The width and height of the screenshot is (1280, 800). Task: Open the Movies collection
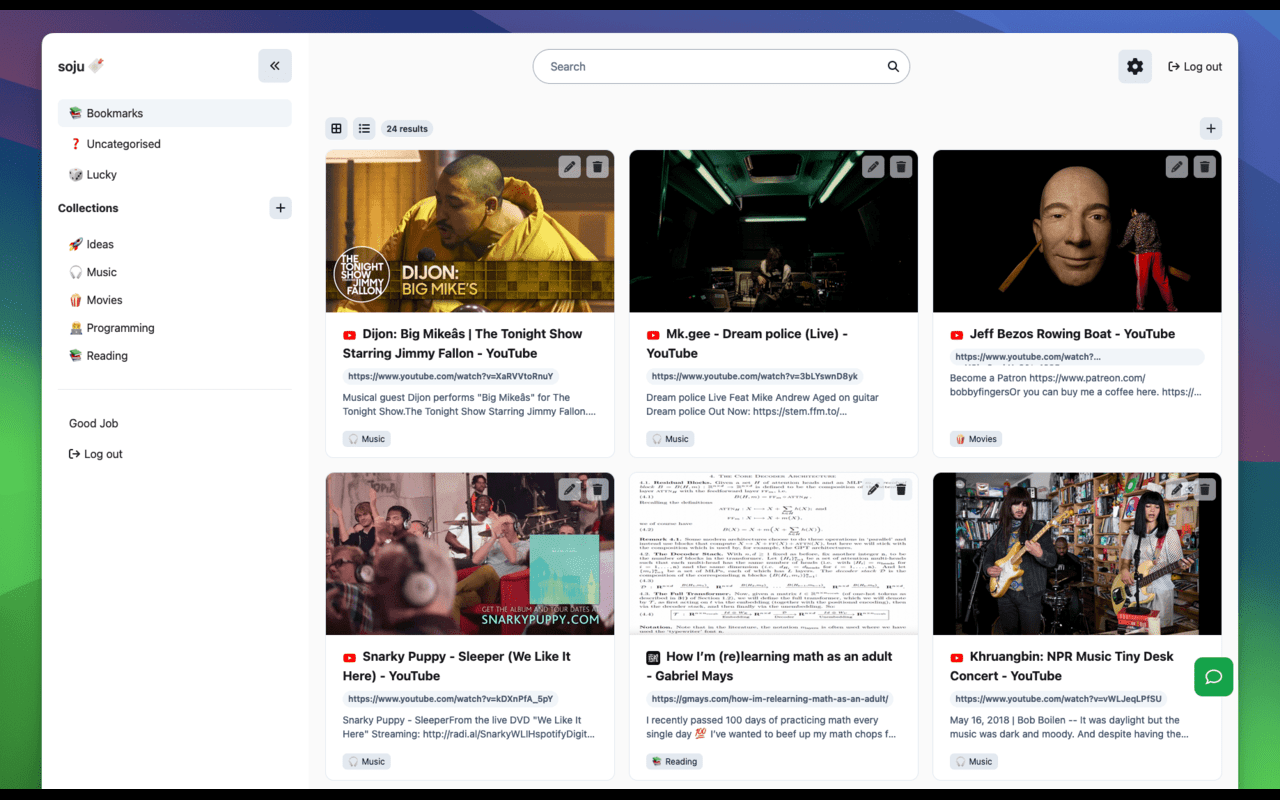click(103, 299)
